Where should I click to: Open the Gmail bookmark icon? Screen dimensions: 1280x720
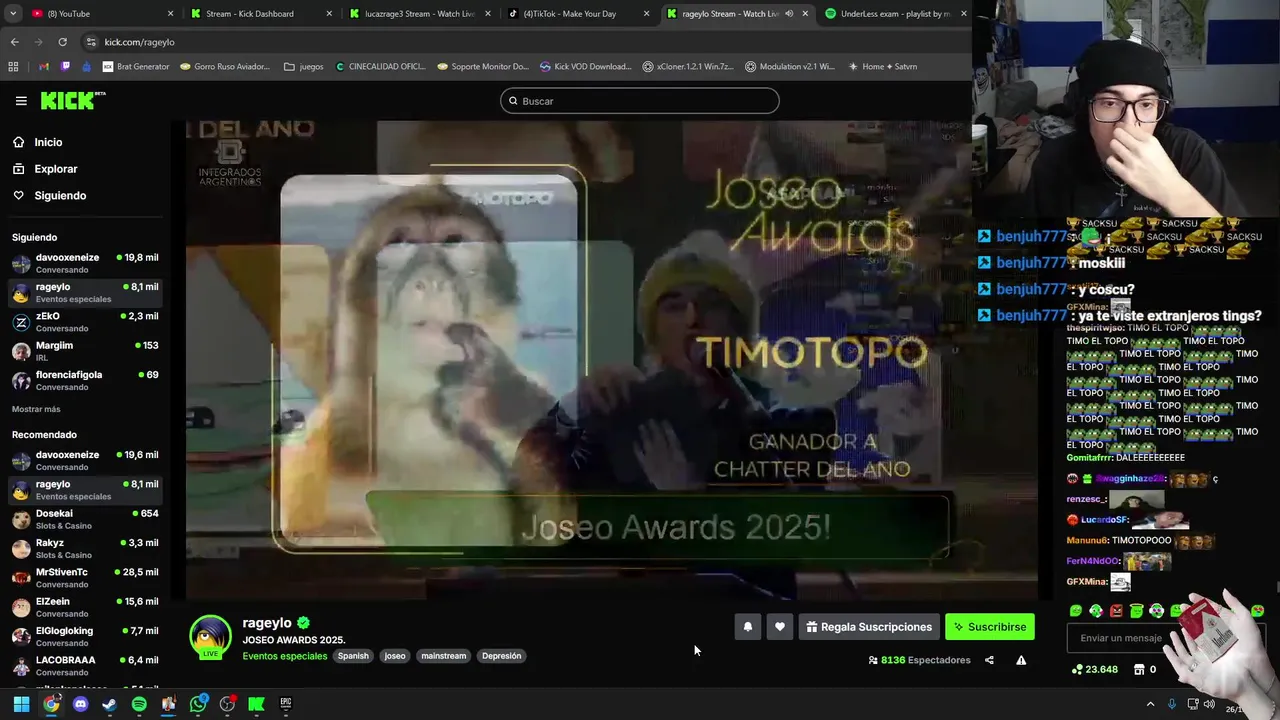tap(43, 67)
